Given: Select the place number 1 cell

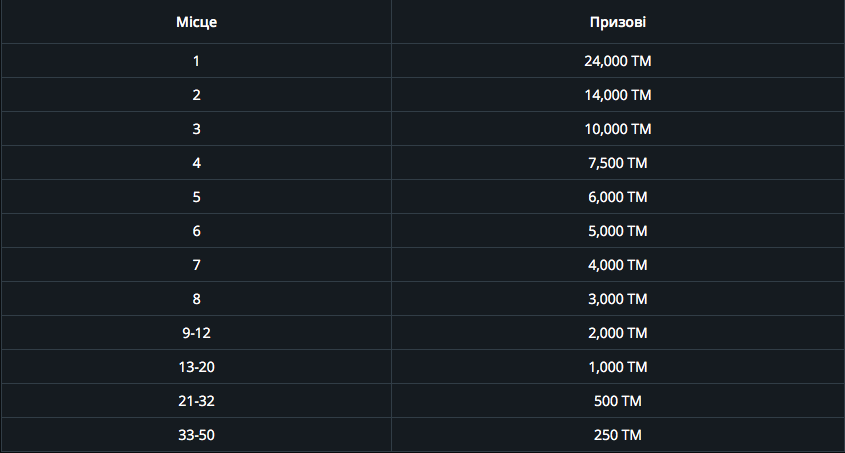Looking at the screenshot, I should pos(196,61).
